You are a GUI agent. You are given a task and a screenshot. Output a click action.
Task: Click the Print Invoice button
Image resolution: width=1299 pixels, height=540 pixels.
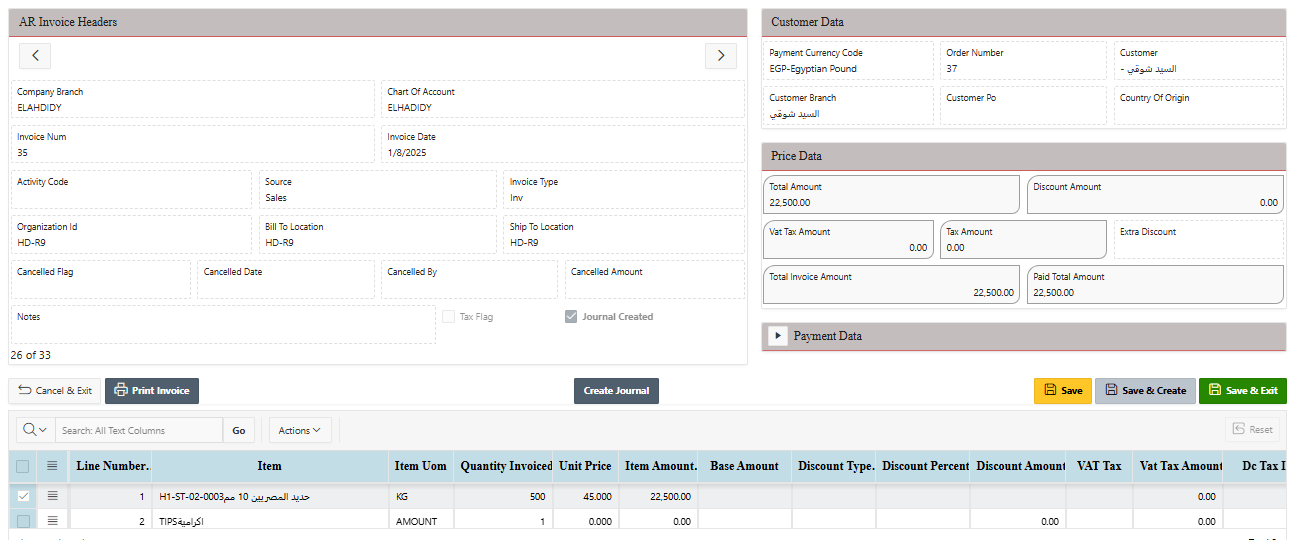point(152,391)
